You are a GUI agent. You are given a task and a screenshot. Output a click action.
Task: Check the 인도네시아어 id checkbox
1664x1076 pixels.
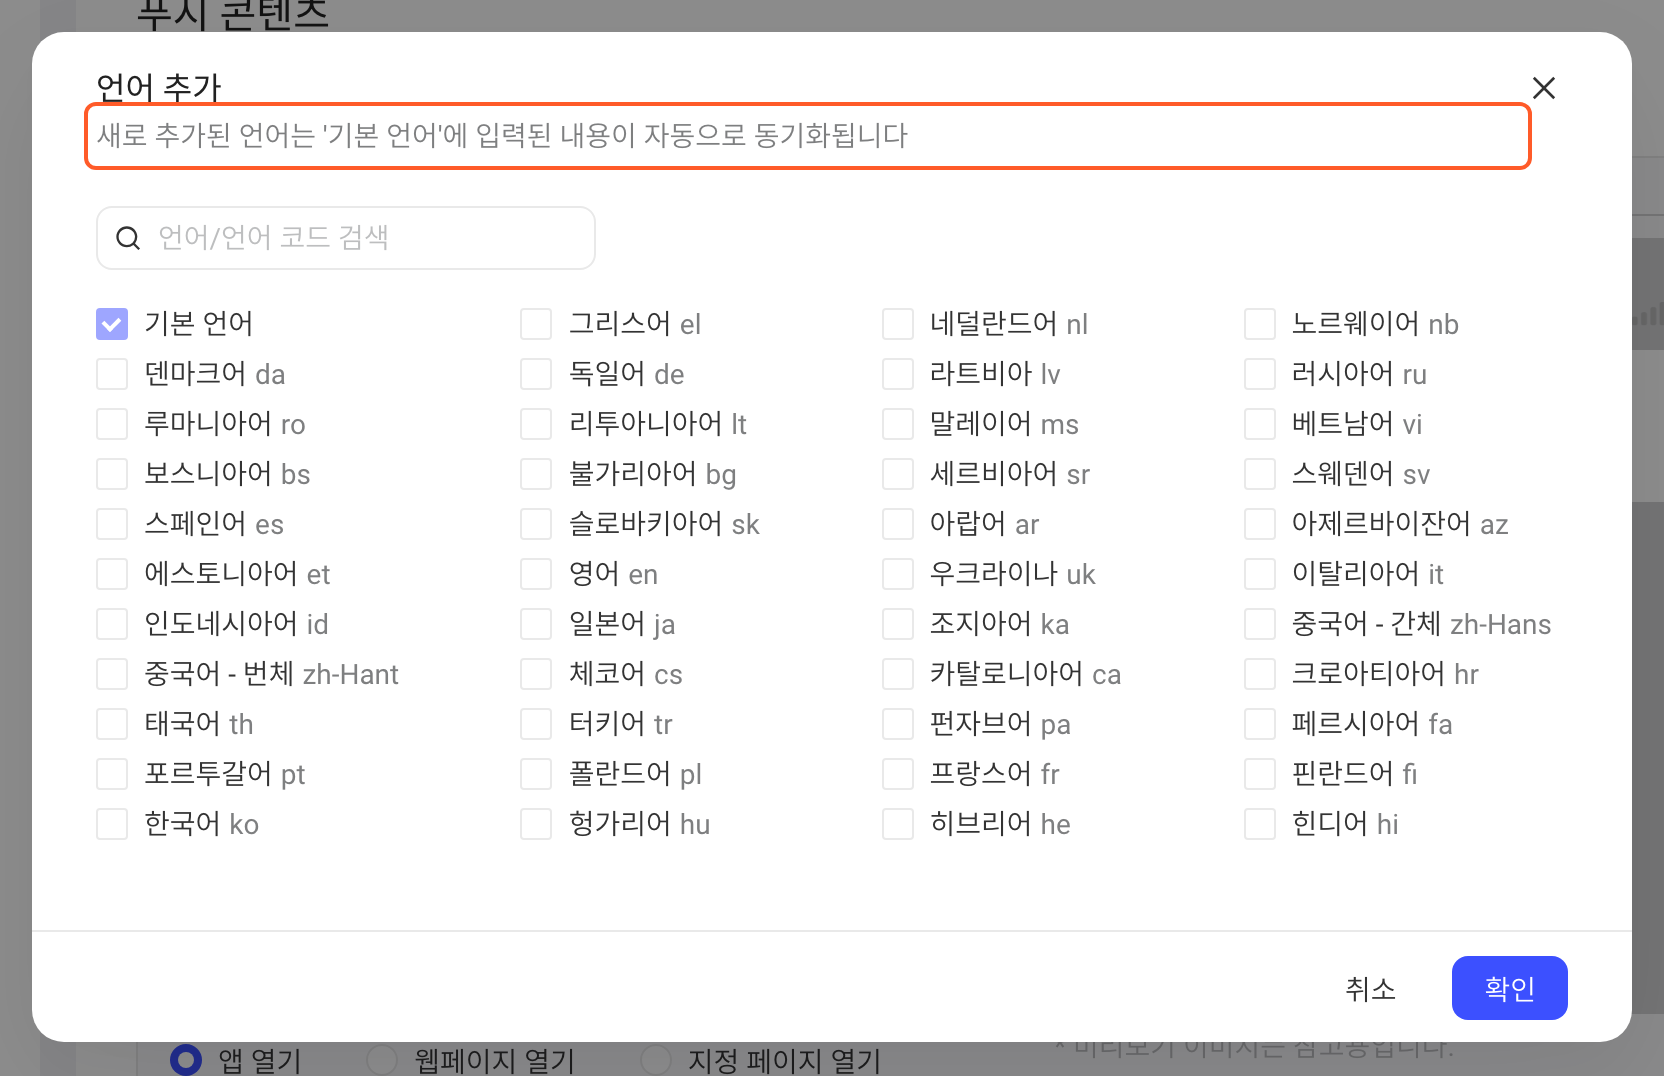(x=112, y=624)
